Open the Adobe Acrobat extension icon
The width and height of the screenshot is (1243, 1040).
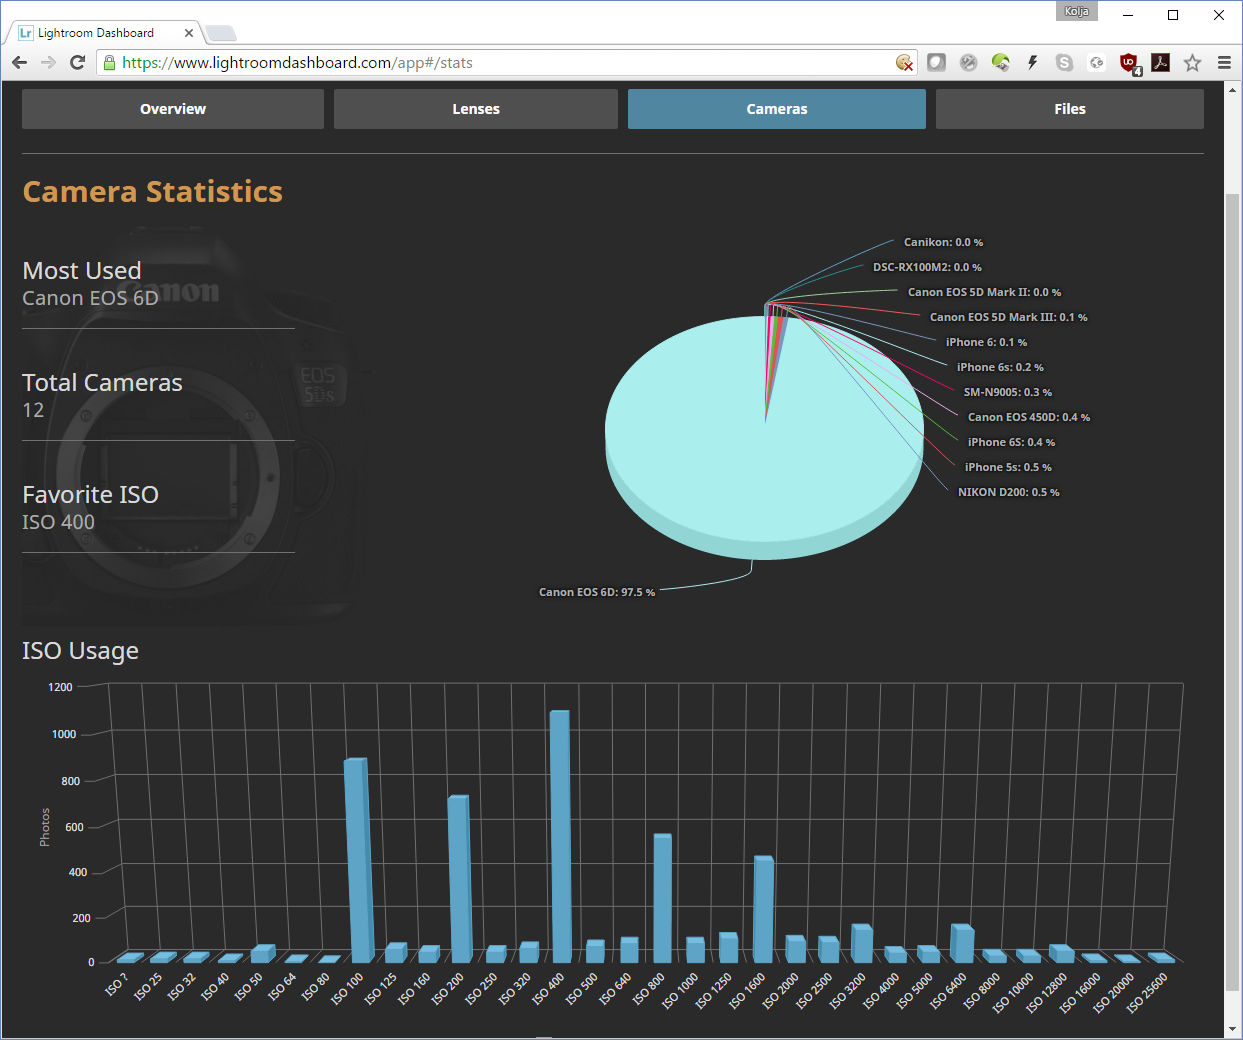coord(1160,62)
